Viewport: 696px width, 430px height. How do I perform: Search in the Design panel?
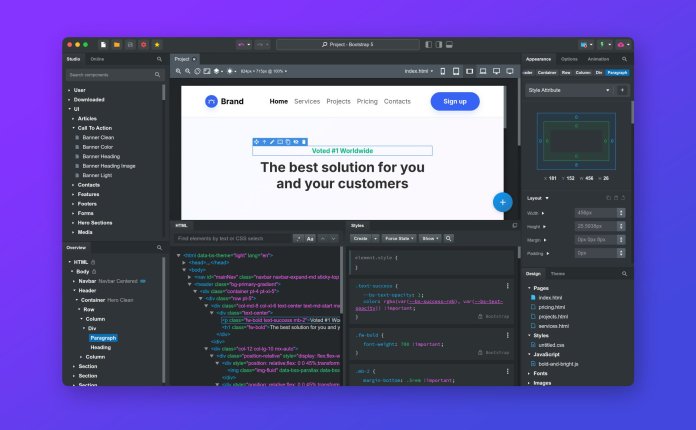coord(625,274)
